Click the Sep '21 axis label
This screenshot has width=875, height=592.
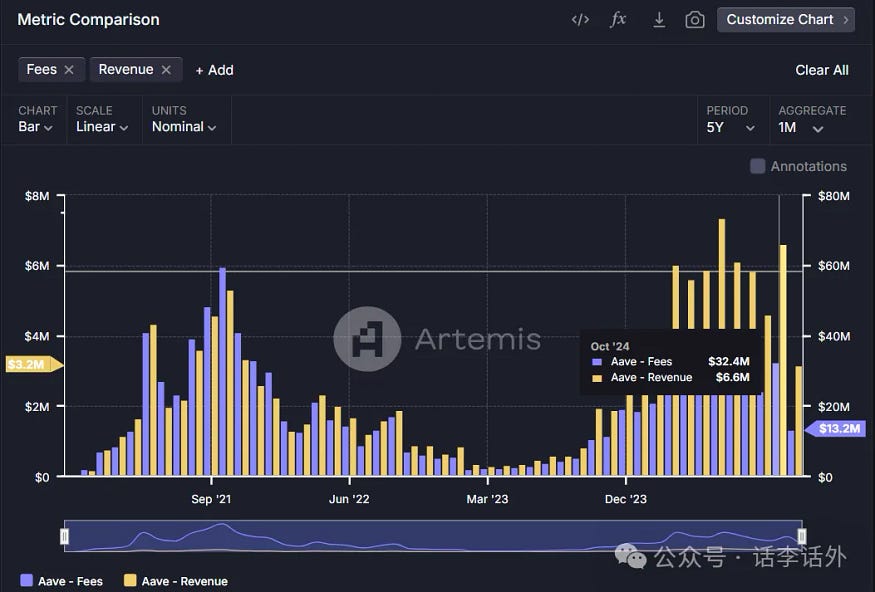pyautogui.click(x=211, y=499)
